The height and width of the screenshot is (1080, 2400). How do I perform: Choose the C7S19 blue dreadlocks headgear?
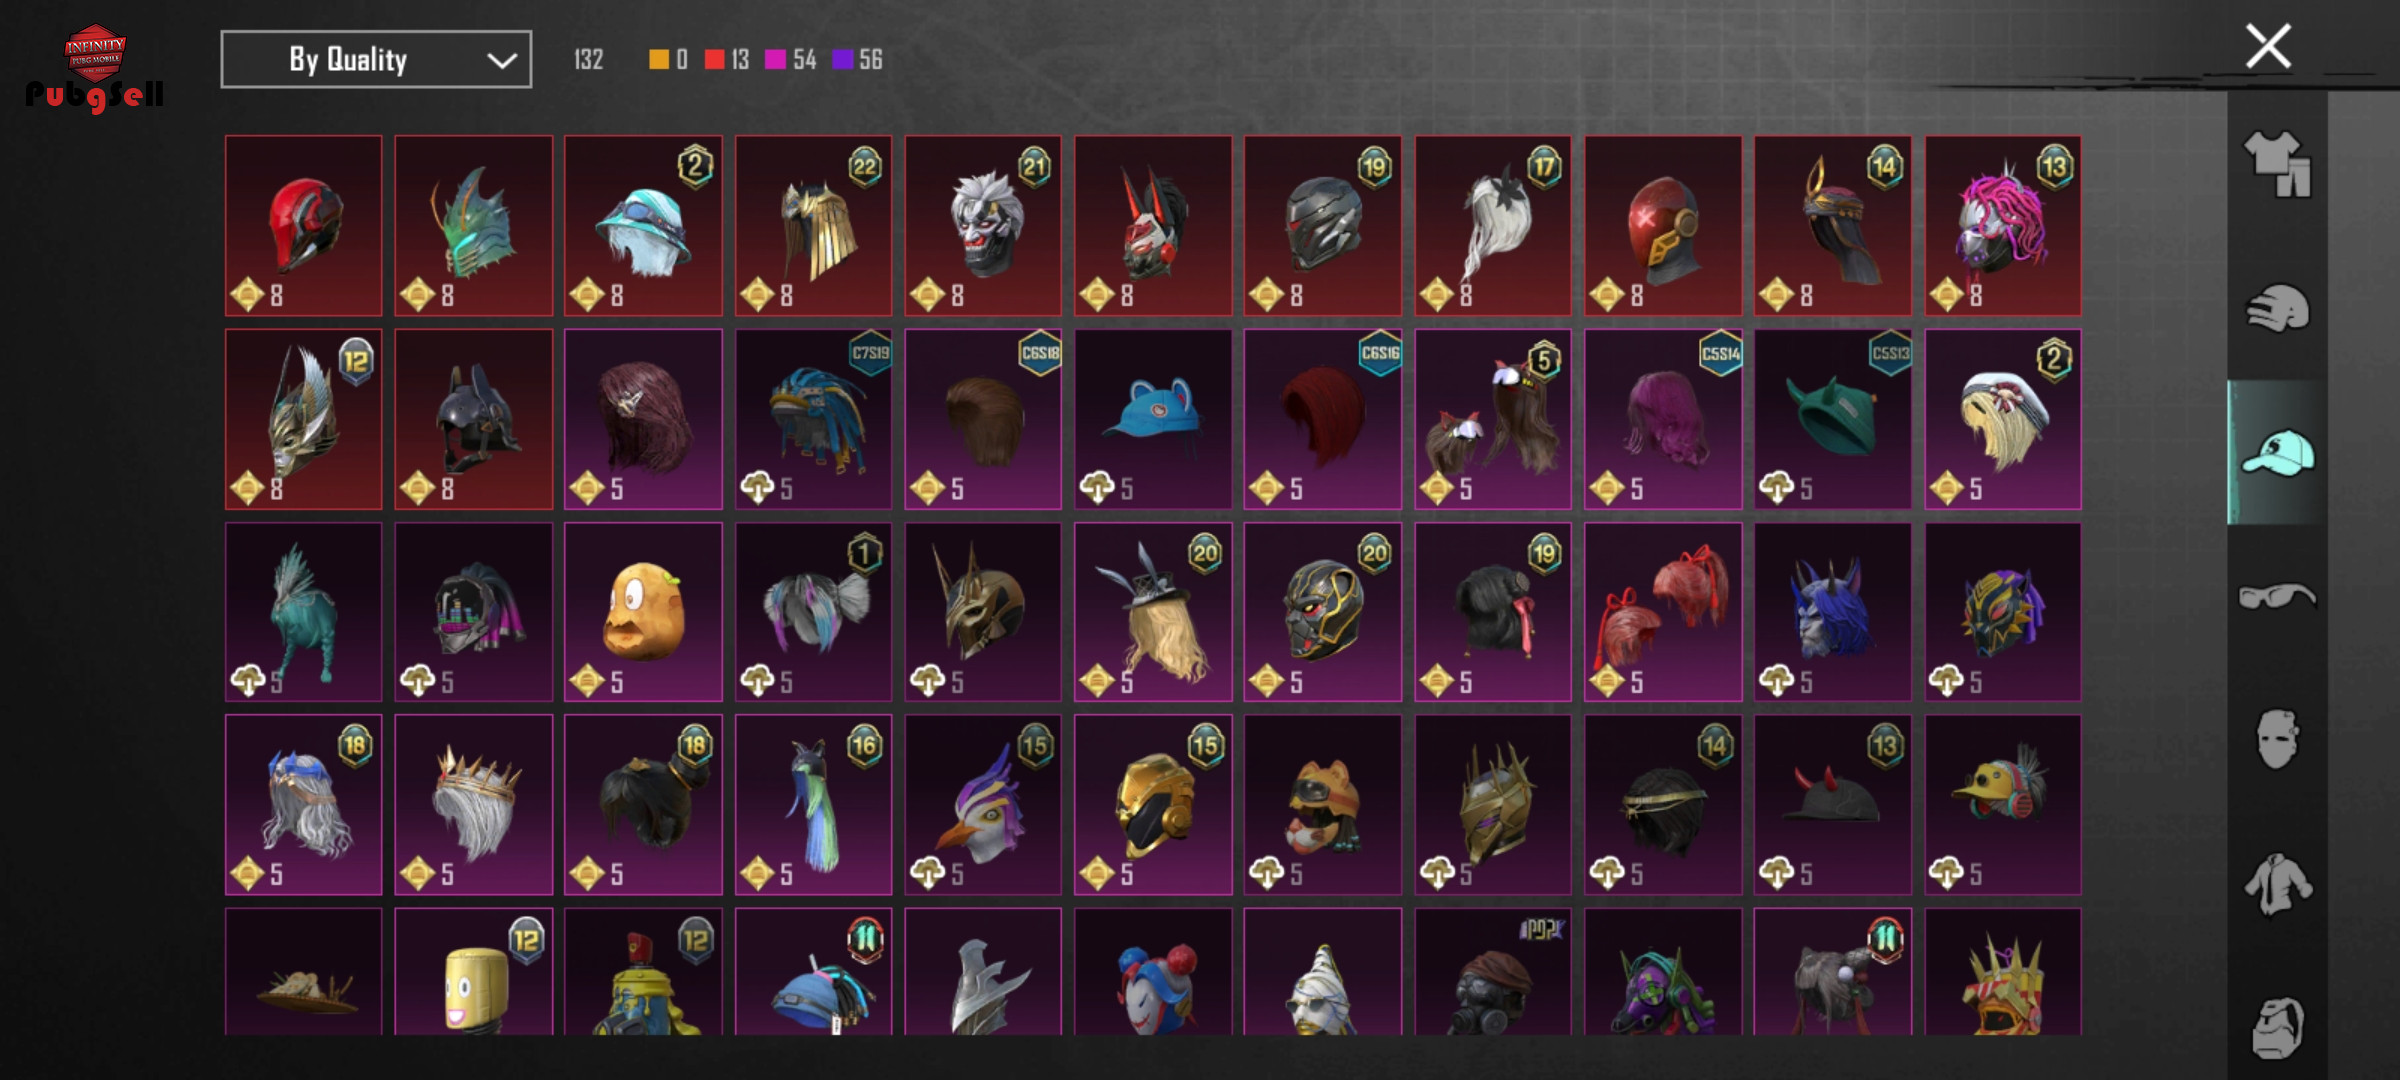click(813, 419)
